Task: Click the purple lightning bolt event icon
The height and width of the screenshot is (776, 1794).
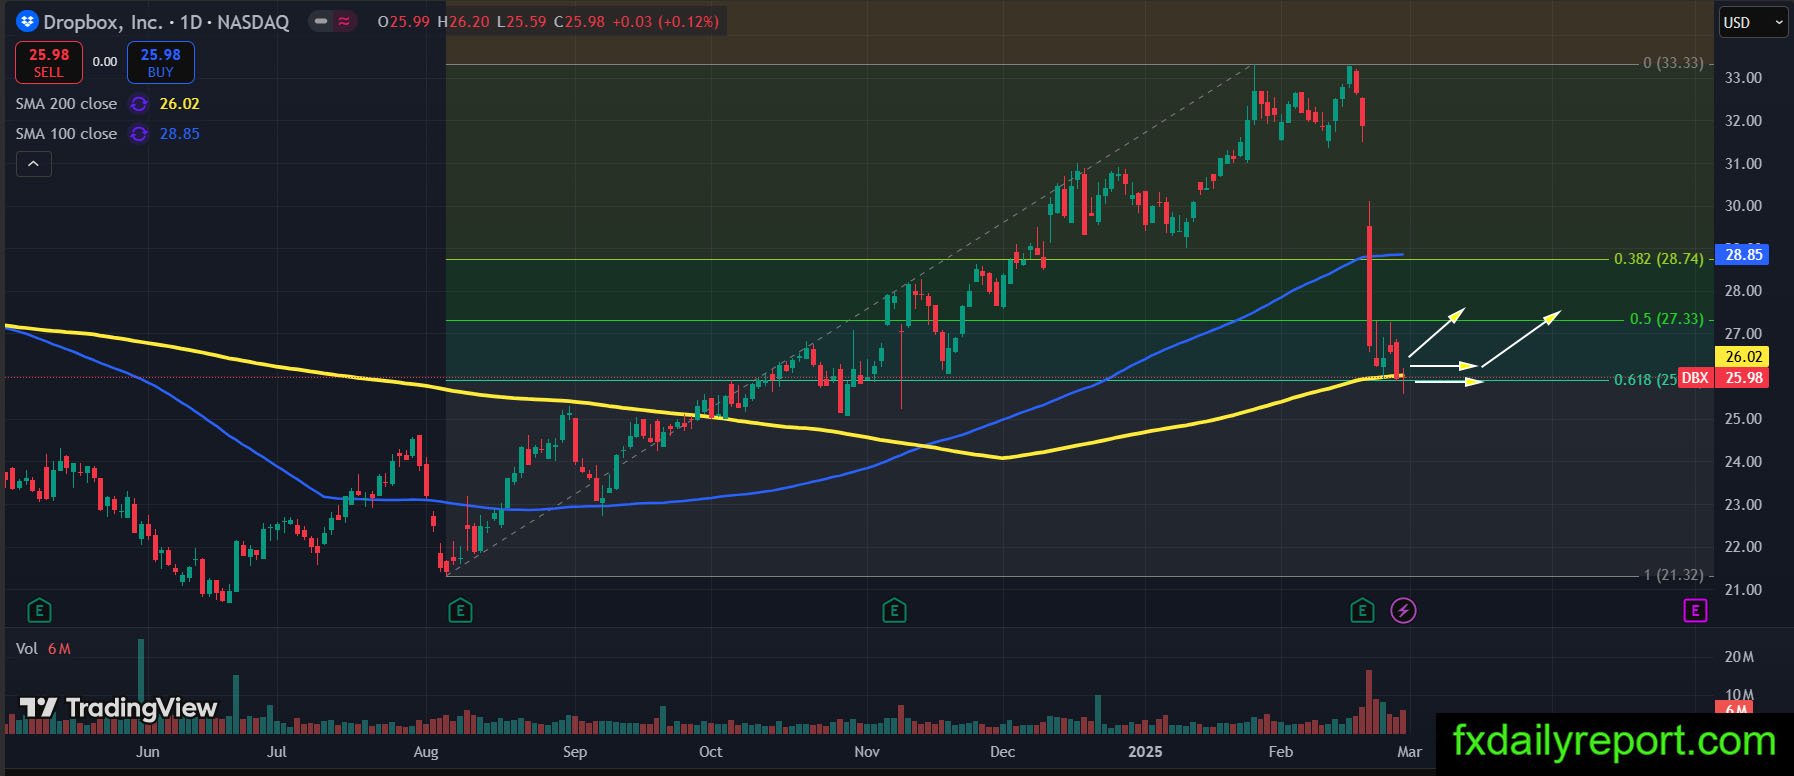Action: pyautogui.click(x=1403, y=610)
